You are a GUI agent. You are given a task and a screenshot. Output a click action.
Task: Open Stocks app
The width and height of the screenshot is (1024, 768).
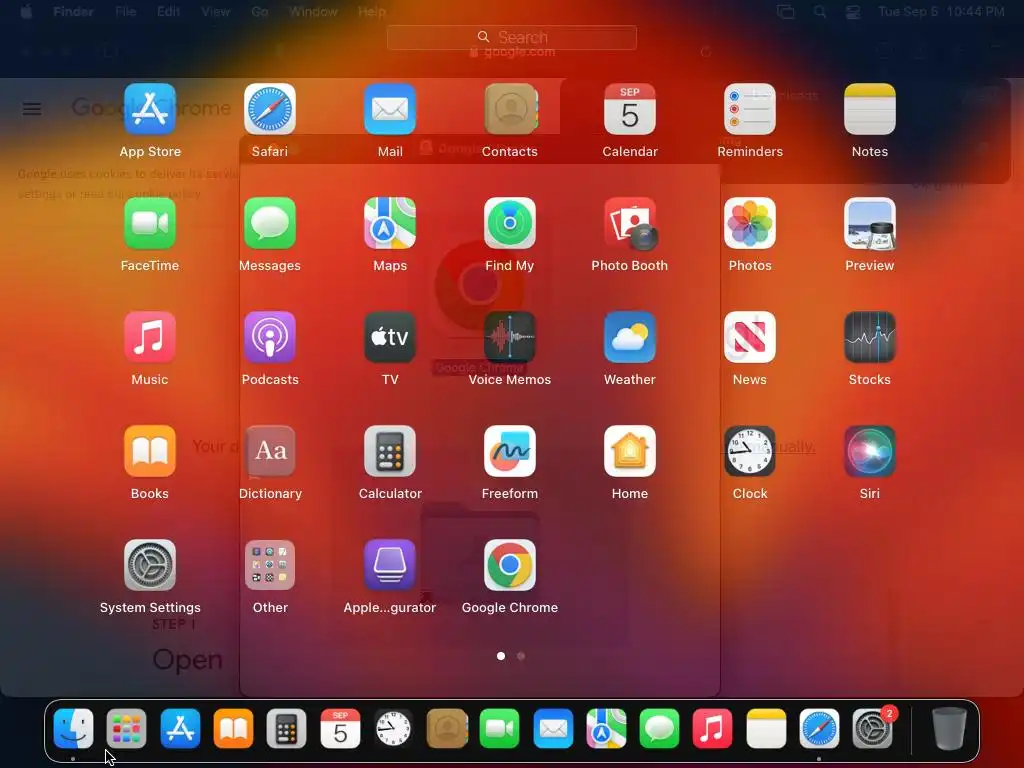point(870,337)
